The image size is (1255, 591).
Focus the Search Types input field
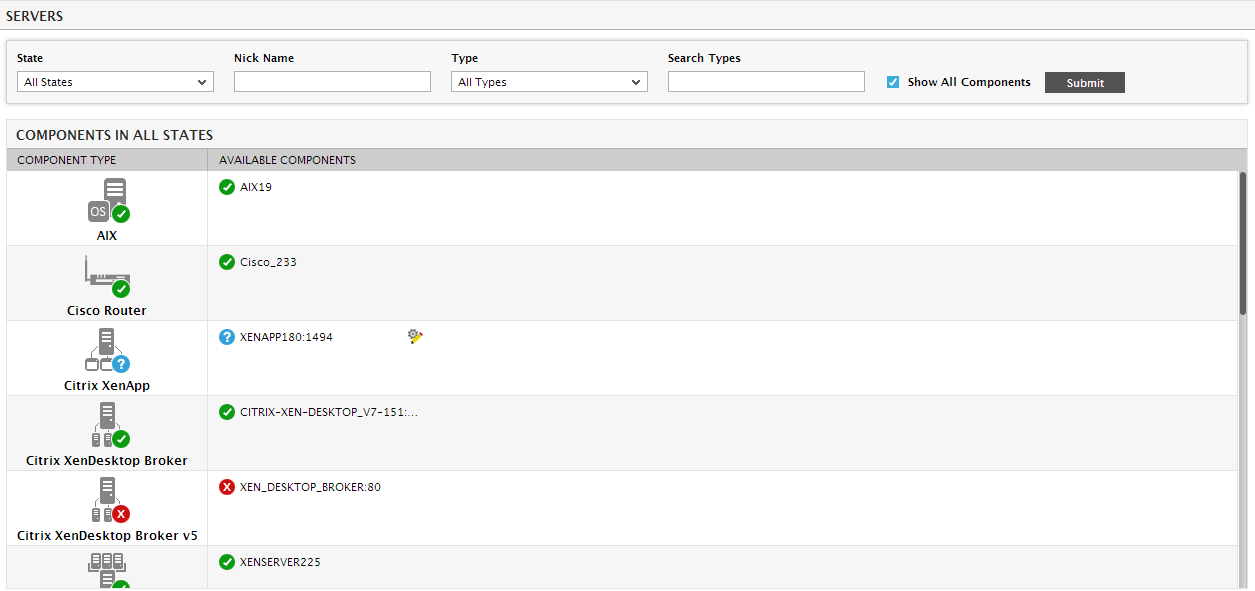(766, 82)
